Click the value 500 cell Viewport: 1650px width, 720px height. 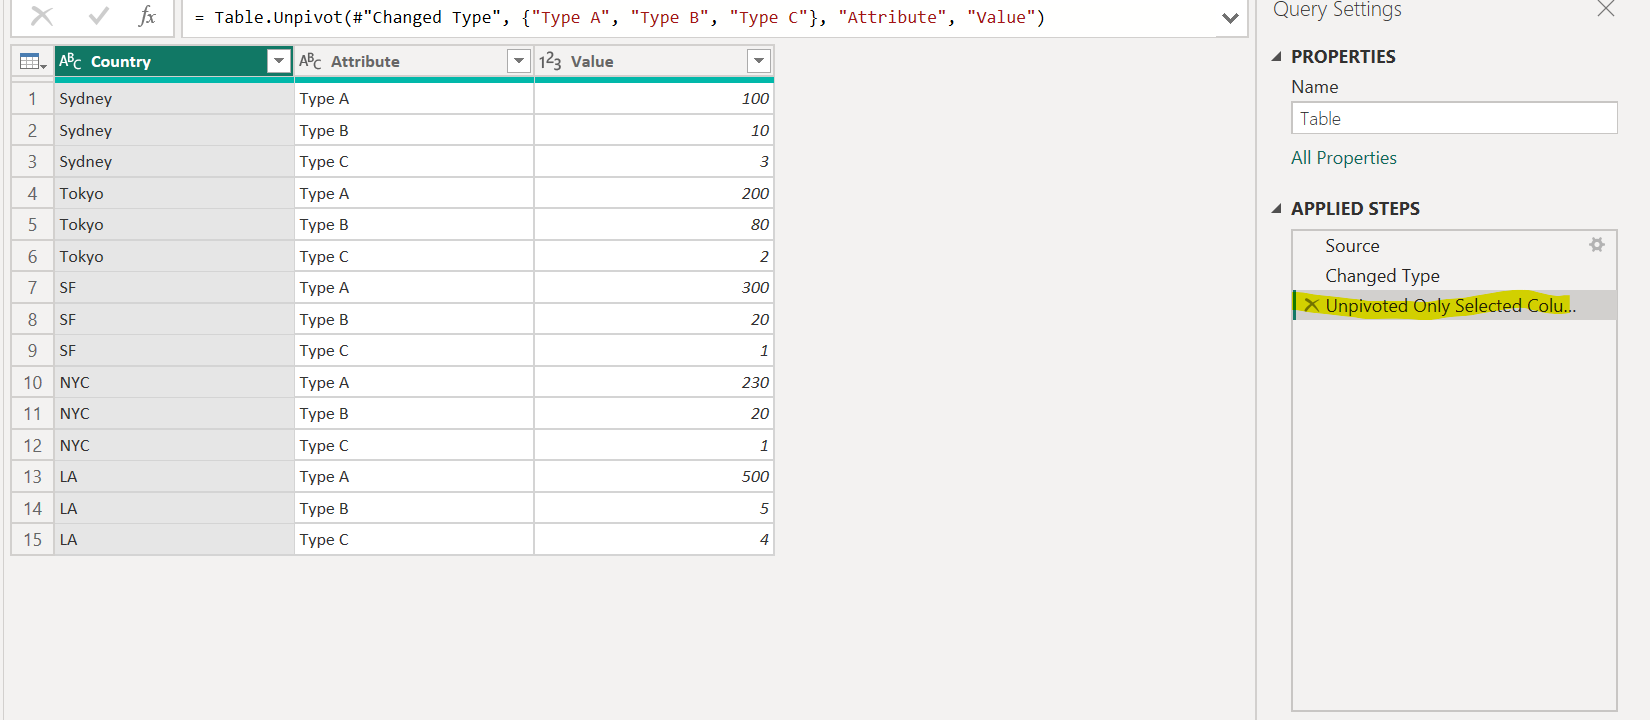point(654,476)
